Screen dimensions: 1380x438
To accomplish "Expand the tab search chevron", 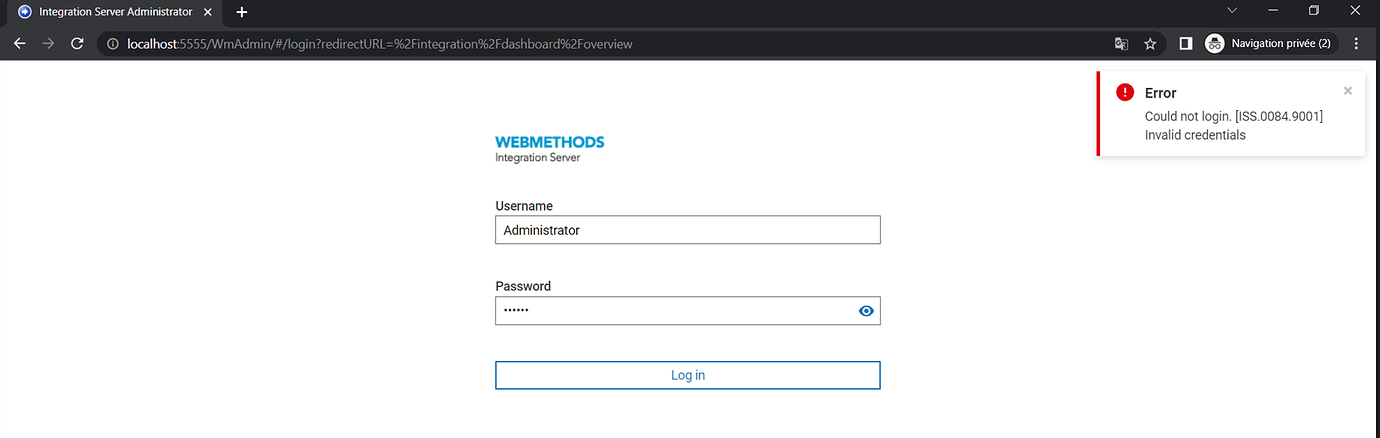I will coord(1232,11).
